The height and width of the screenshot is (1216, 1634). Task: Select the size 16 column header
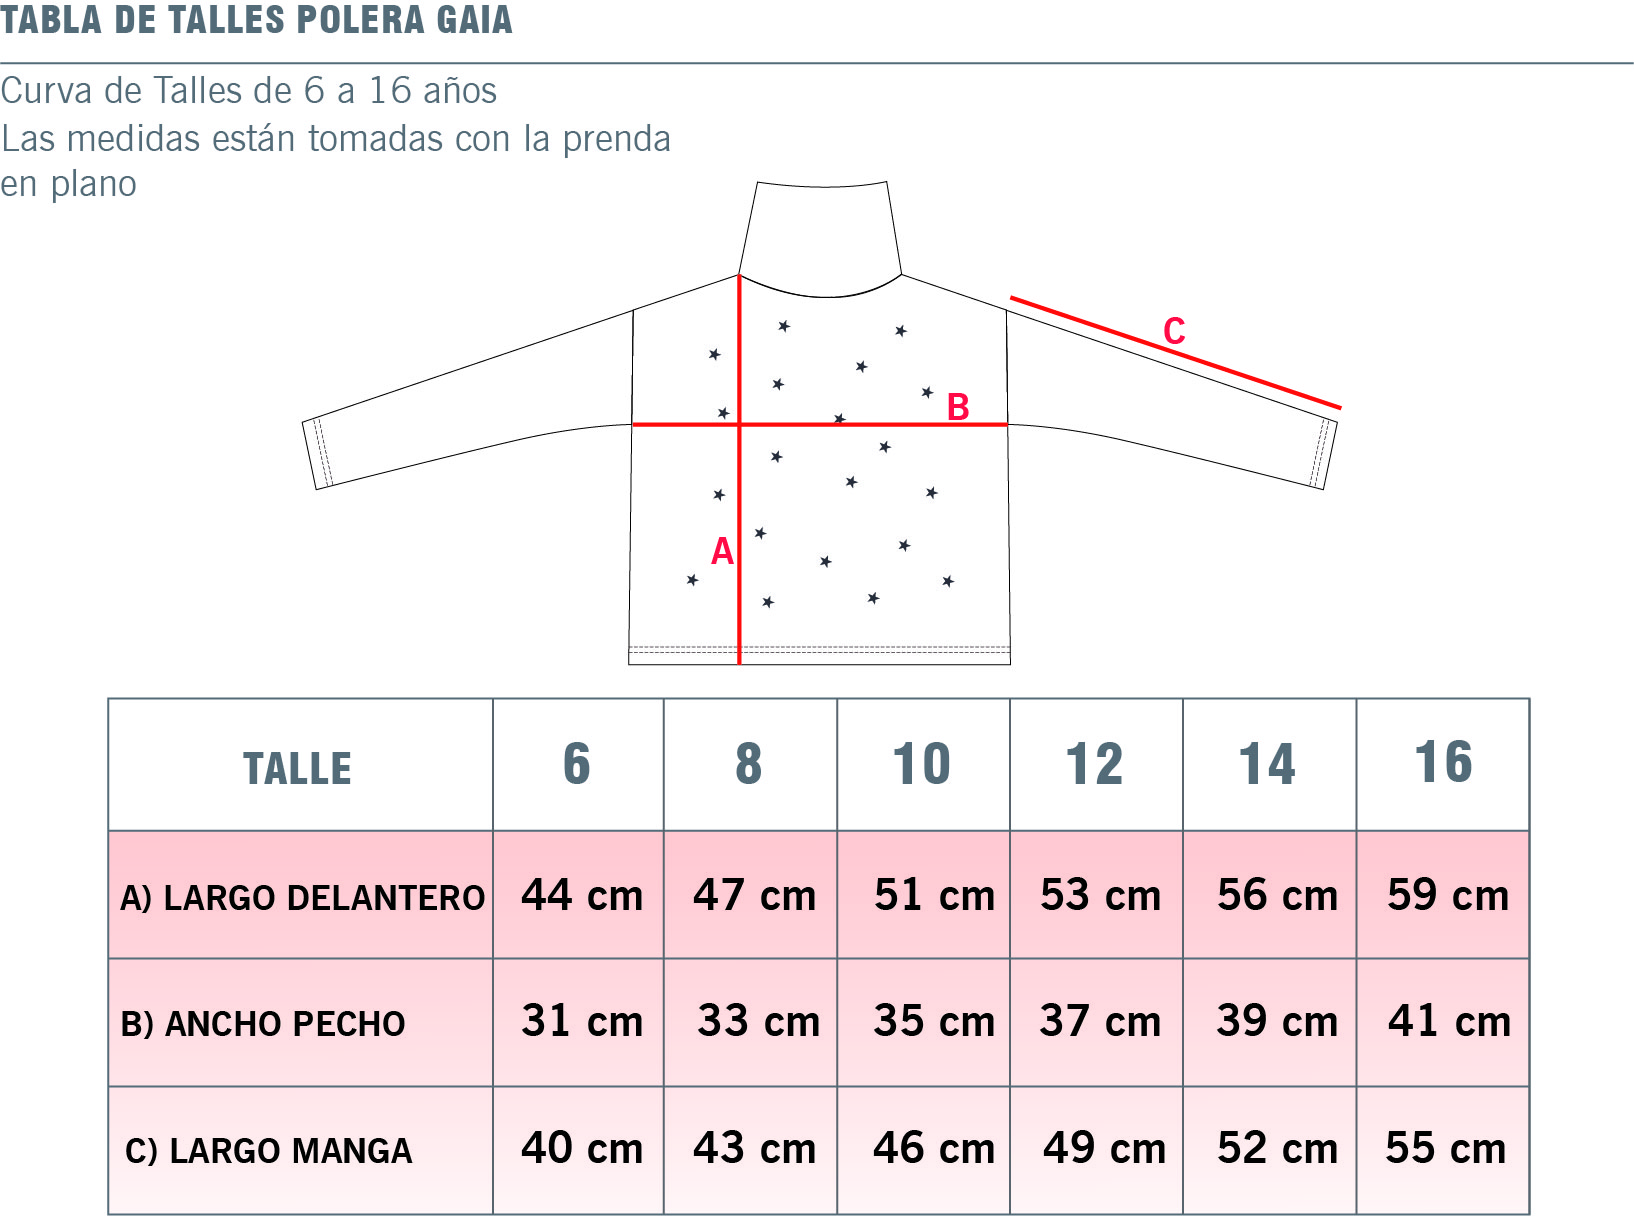coord(1442,763)
